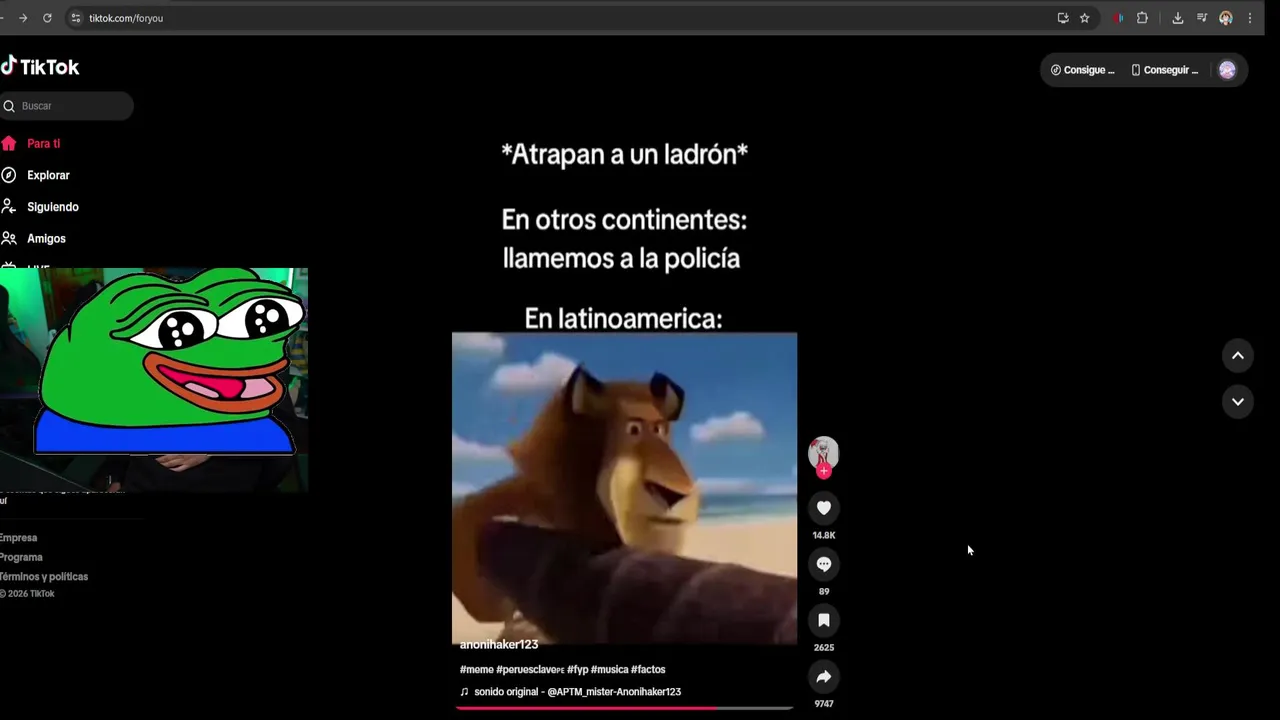
Task: Click the browser forward arrow
Action: [x=23, y=18]
